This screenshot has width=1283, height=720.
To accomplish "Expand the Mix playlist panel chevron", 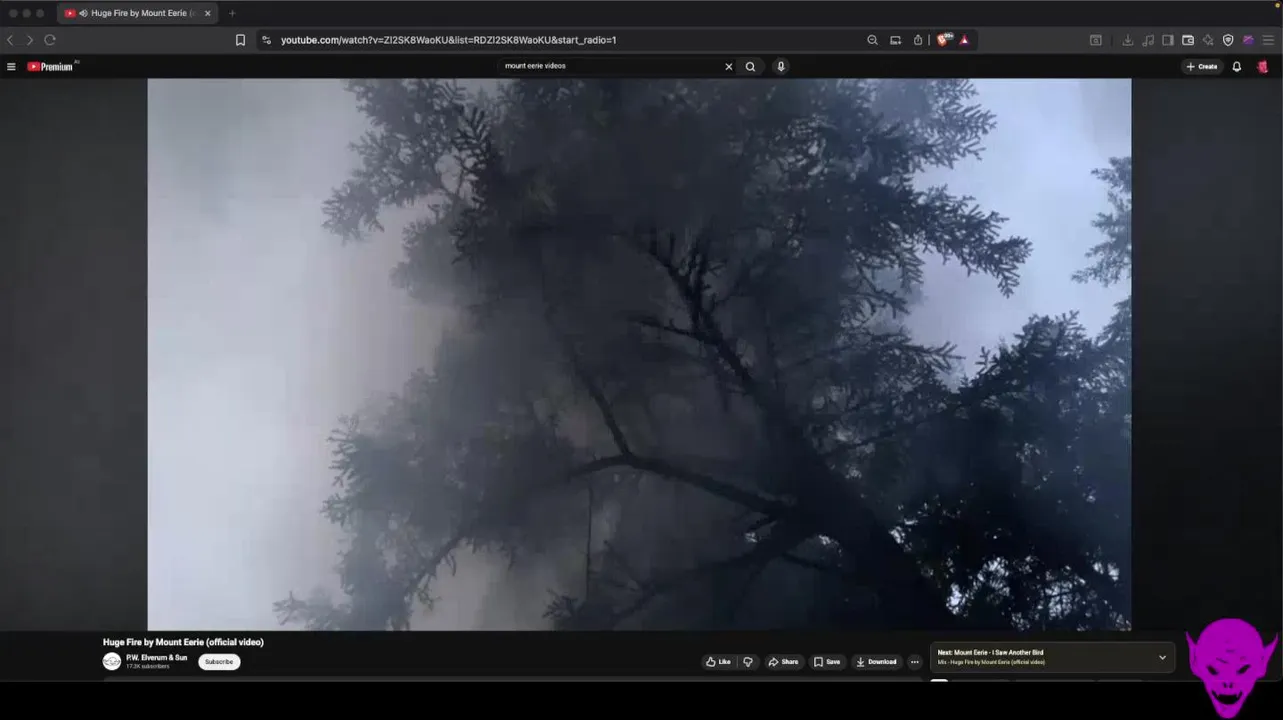I will 1162,657.
